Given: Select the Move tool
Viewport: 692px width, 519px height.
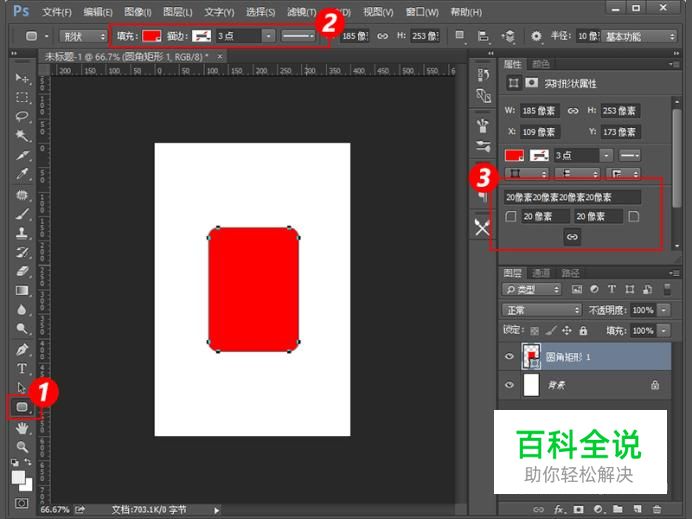Looking at the screenshot, I should click(x=21, y=78).
